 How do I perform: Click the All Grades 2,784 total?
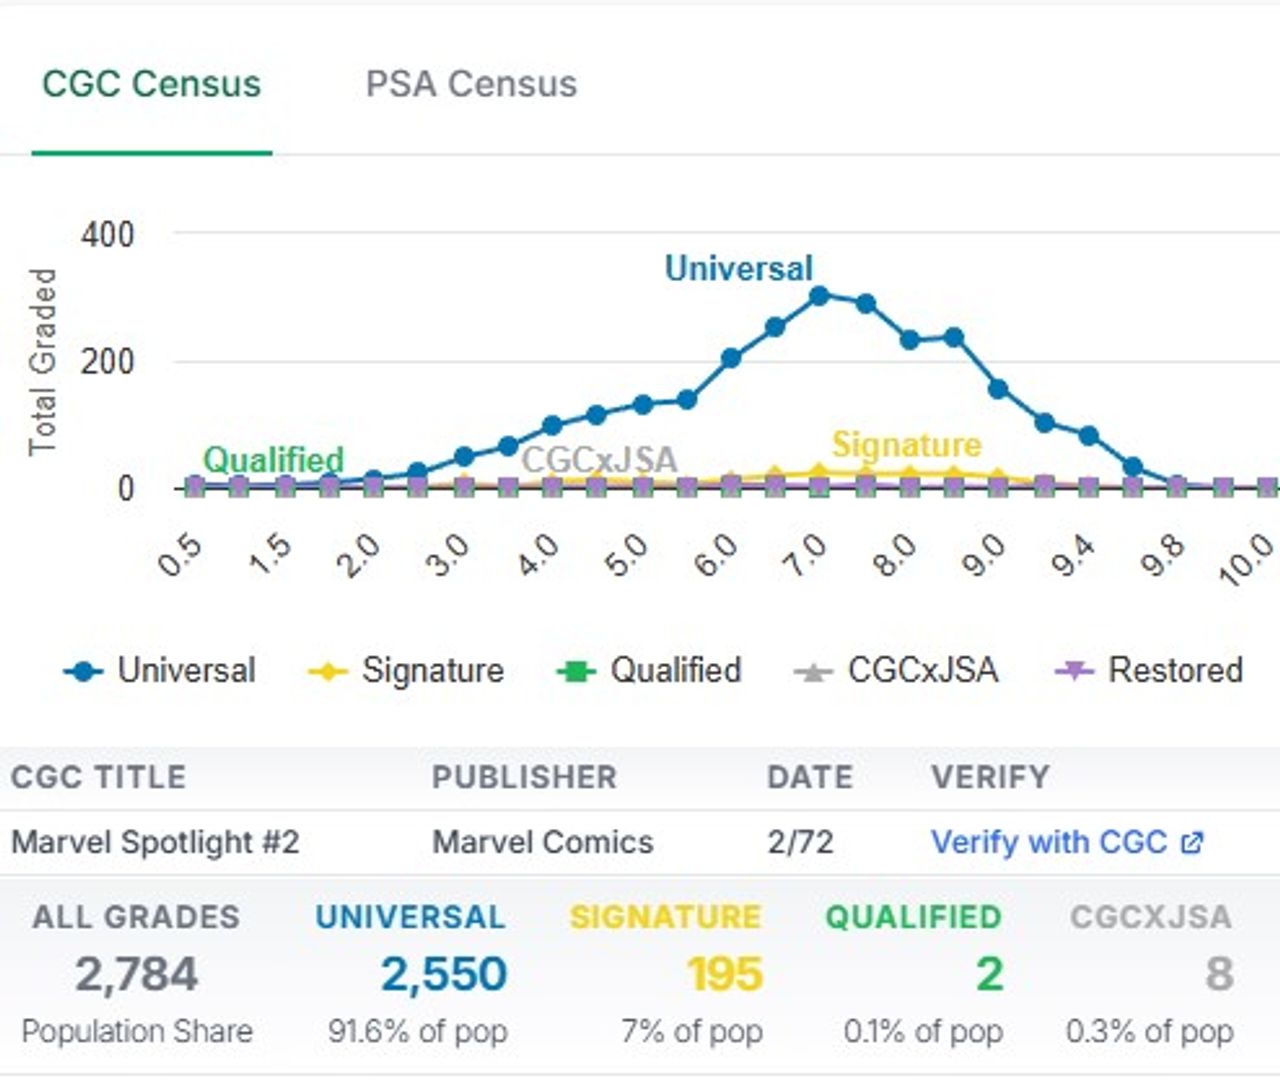pos(137,974)
